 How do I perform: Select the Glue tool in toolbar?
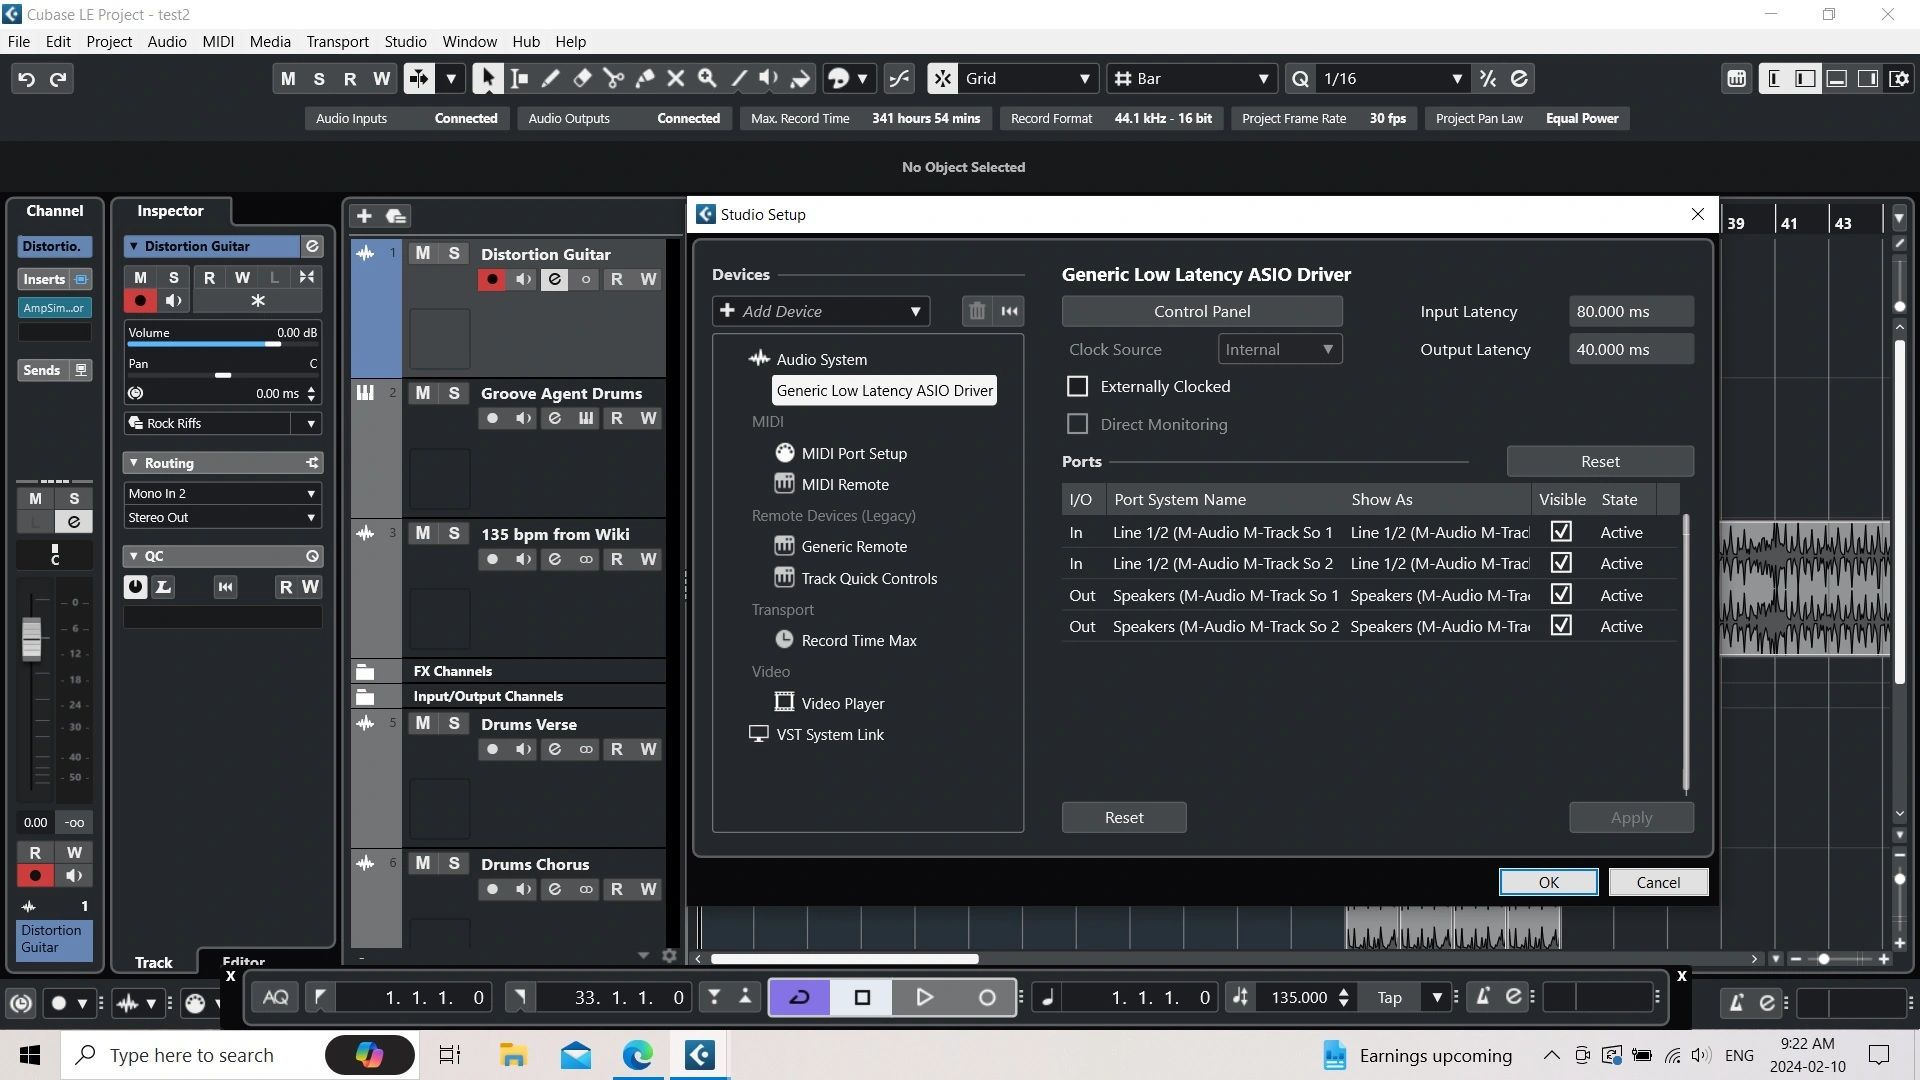645,79
